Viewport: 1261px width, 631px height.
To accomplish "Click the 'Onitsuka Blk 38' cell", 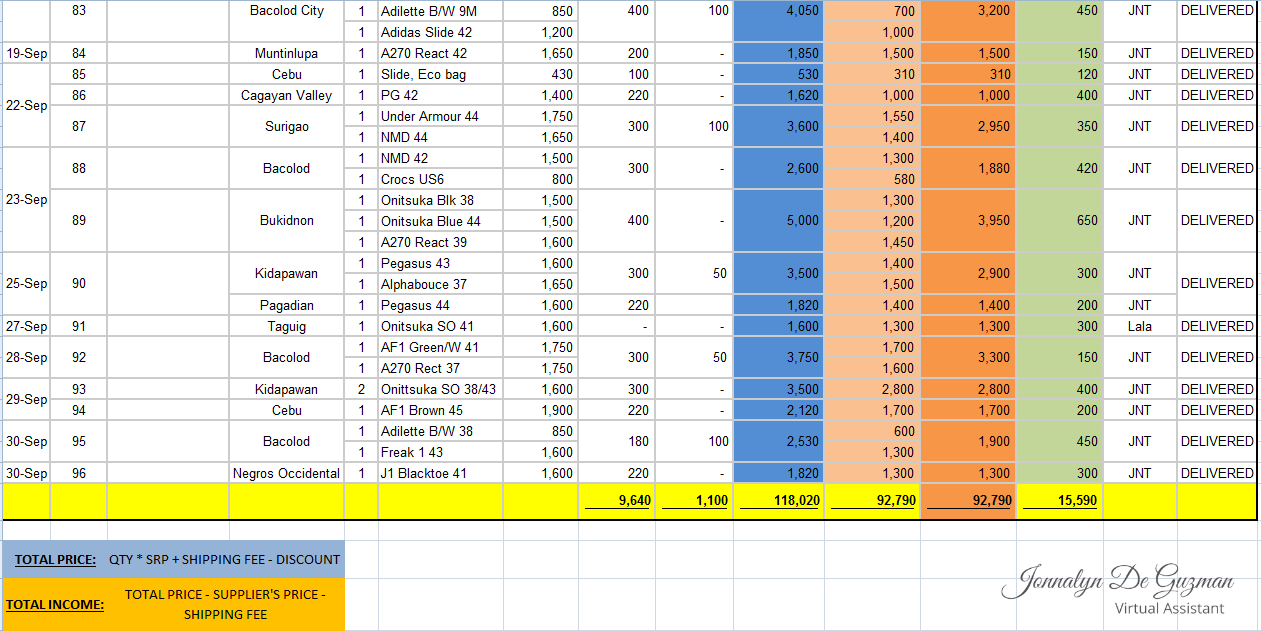I will [x=440, y=200].
